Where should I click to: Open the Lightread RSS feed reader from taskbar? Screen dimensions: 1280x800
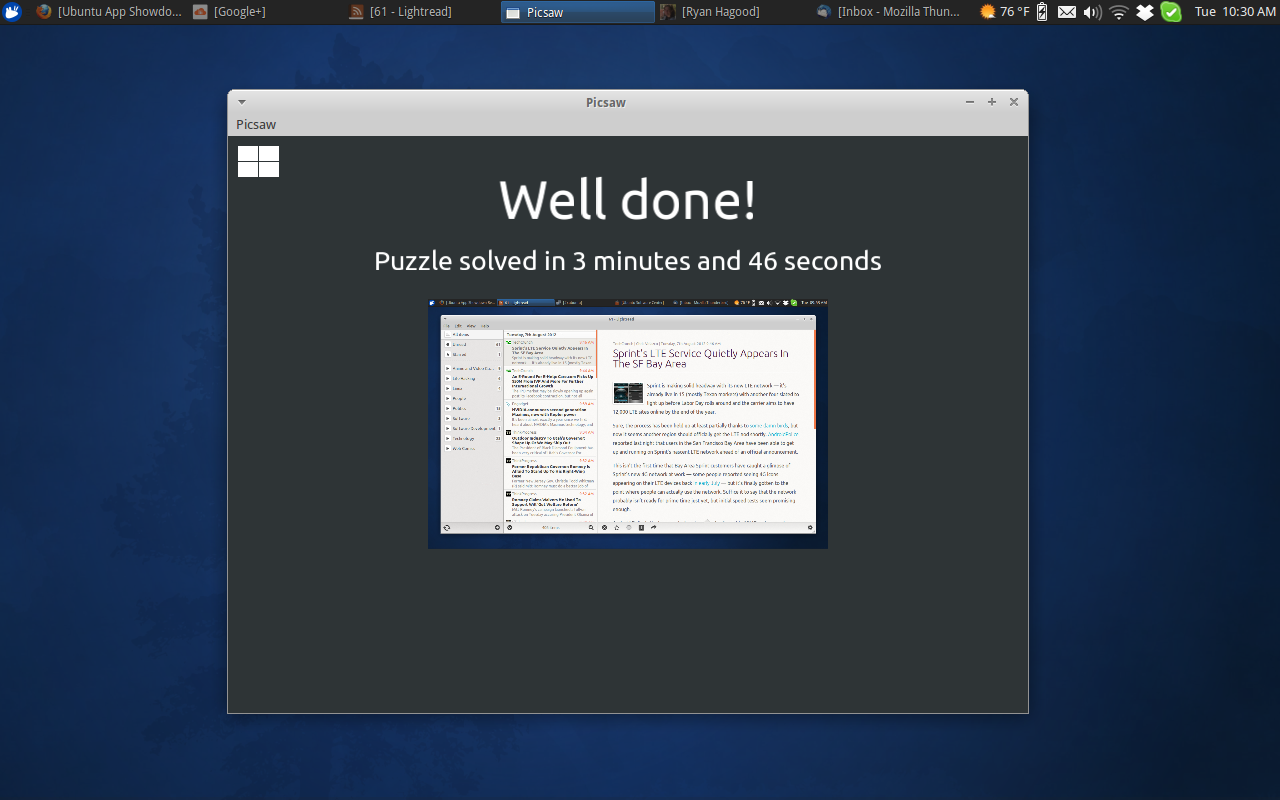(399, 11)
